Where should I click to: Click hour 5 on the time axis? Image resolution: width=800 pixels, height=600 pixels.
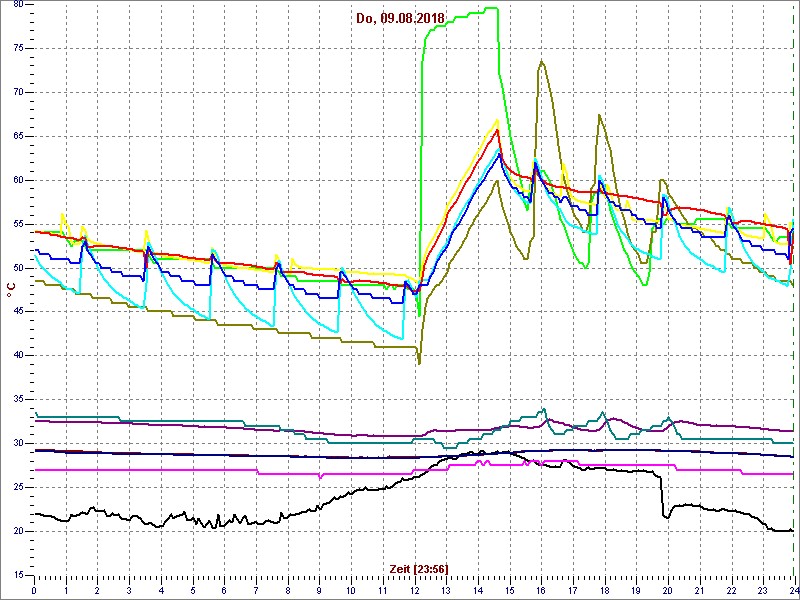point(192,590)
